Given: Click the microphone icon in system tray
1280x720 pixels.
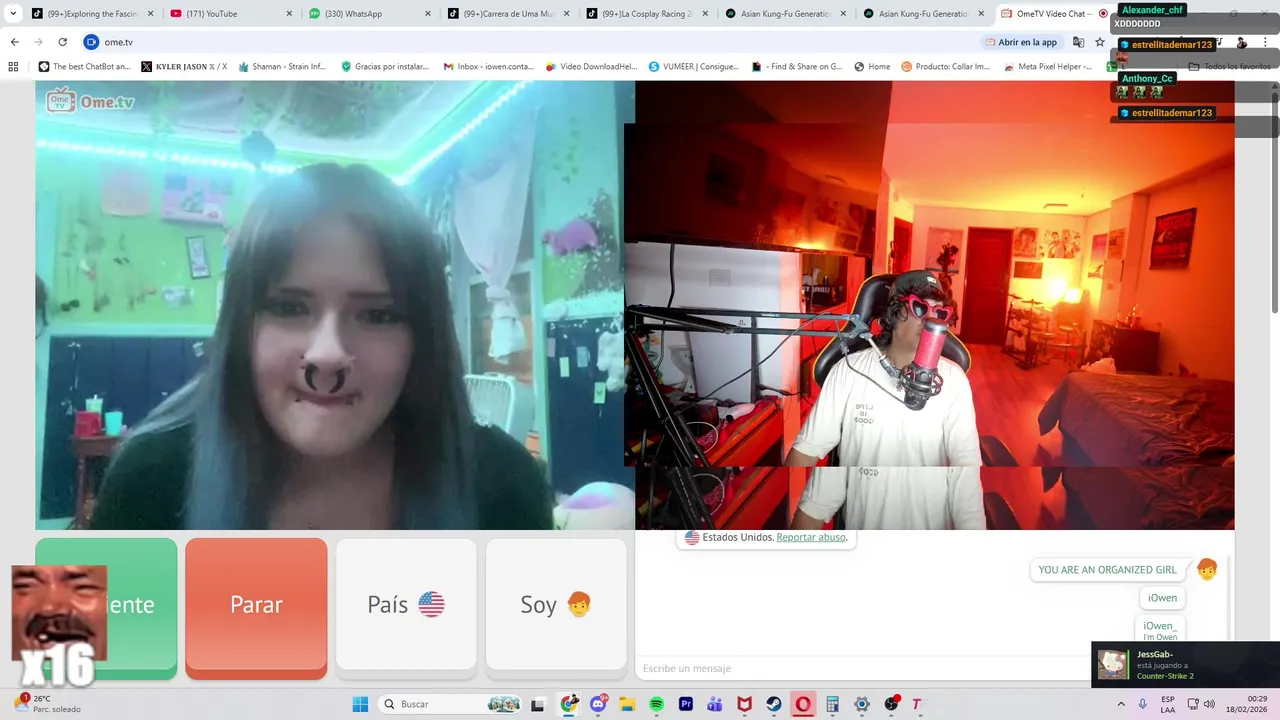Looking at the screenshot, I should [1143, 704].
